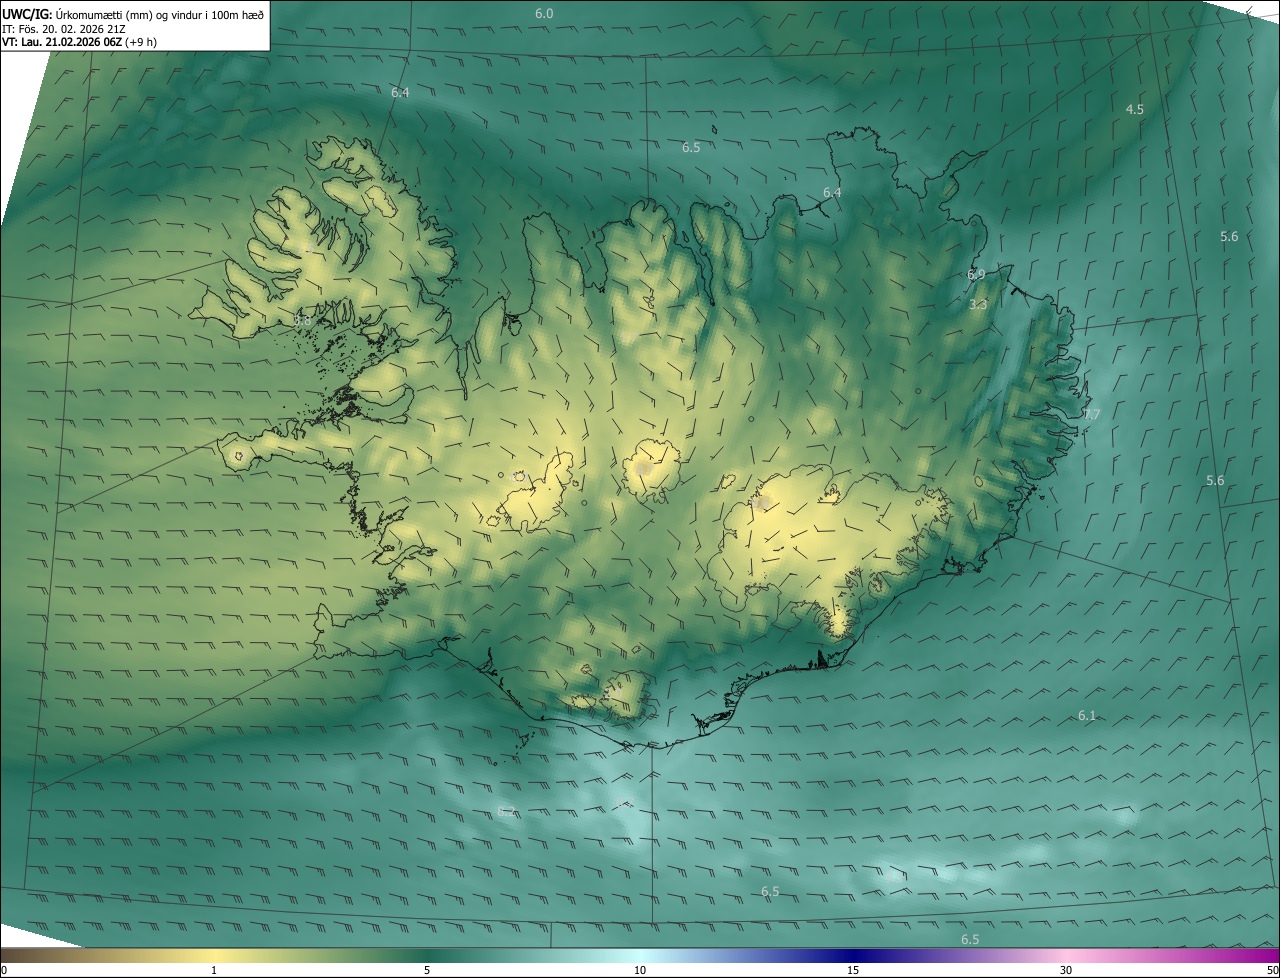The height and width of the screenshot is (978, 1280).
Task: Click the initial time line "IT: Fös. 20. 02. 2026 21Z"
Action: [64, 28]
